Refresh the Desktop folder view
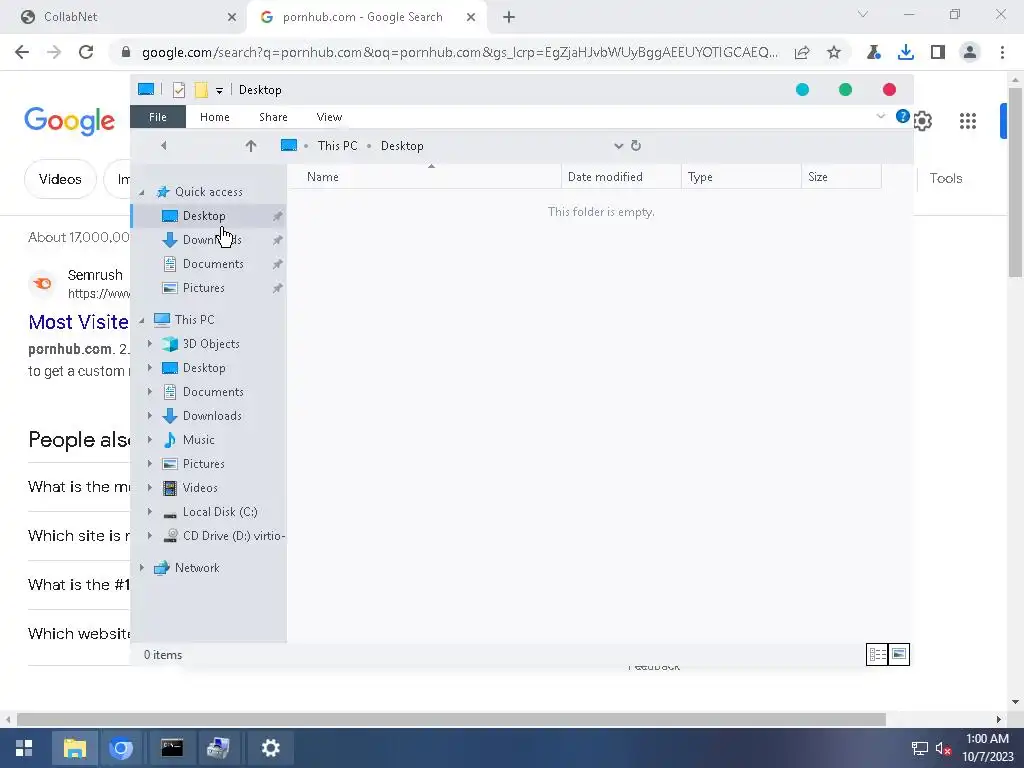The width and height of the screenshot is (1024, 768). [x=636, y=146]
